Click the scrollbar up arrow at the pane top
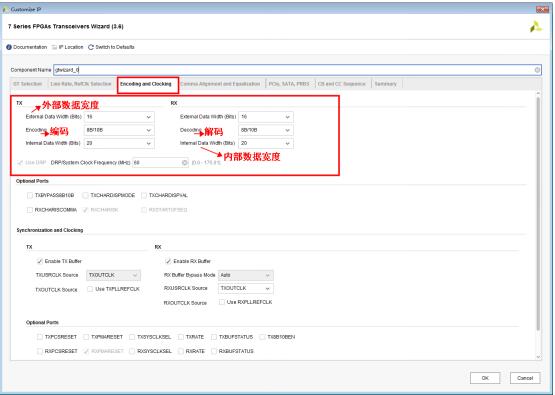This screenshot has height=395, width=555. pyautogui.click(x=538, y=93)
